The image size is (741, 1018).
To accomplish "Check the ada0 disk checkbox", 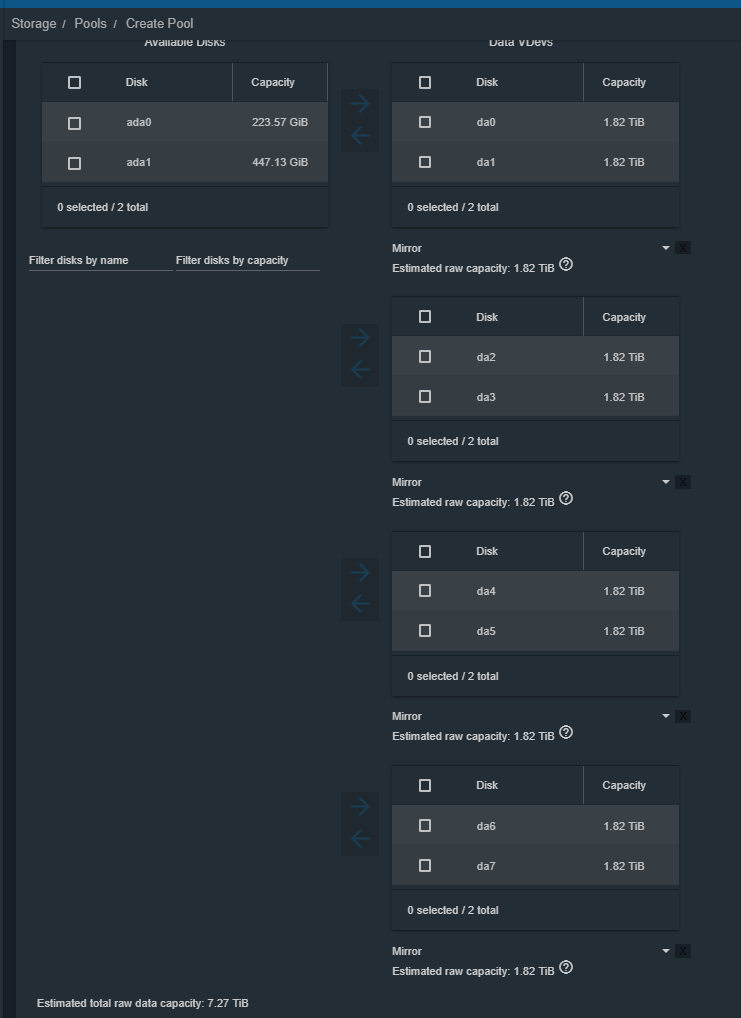I will [75, 123].
